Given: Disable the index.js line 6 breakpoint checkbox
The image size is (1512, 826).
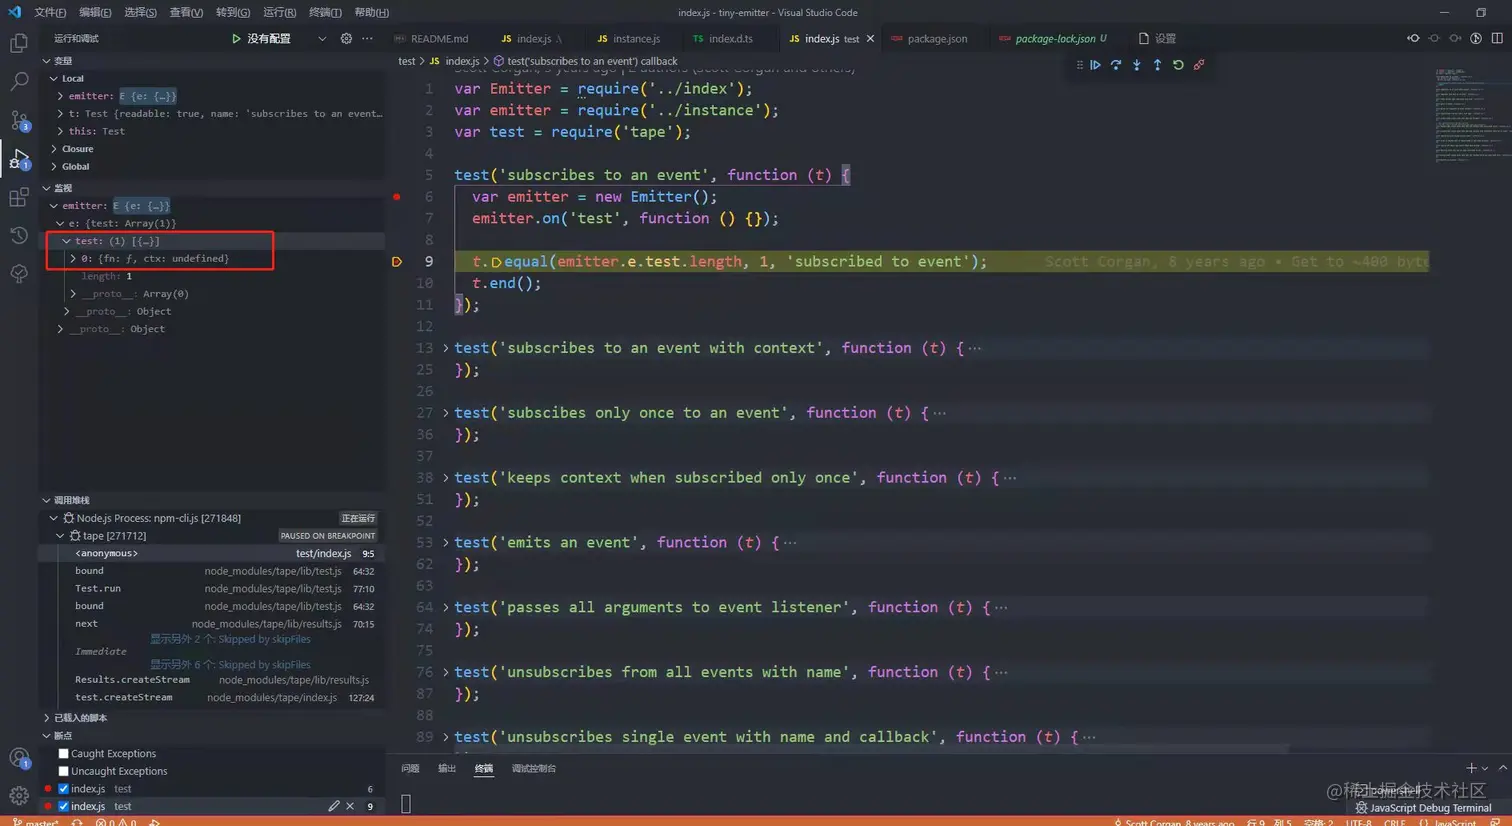Looking at the screenshot, I should click(x=64, y=789).
